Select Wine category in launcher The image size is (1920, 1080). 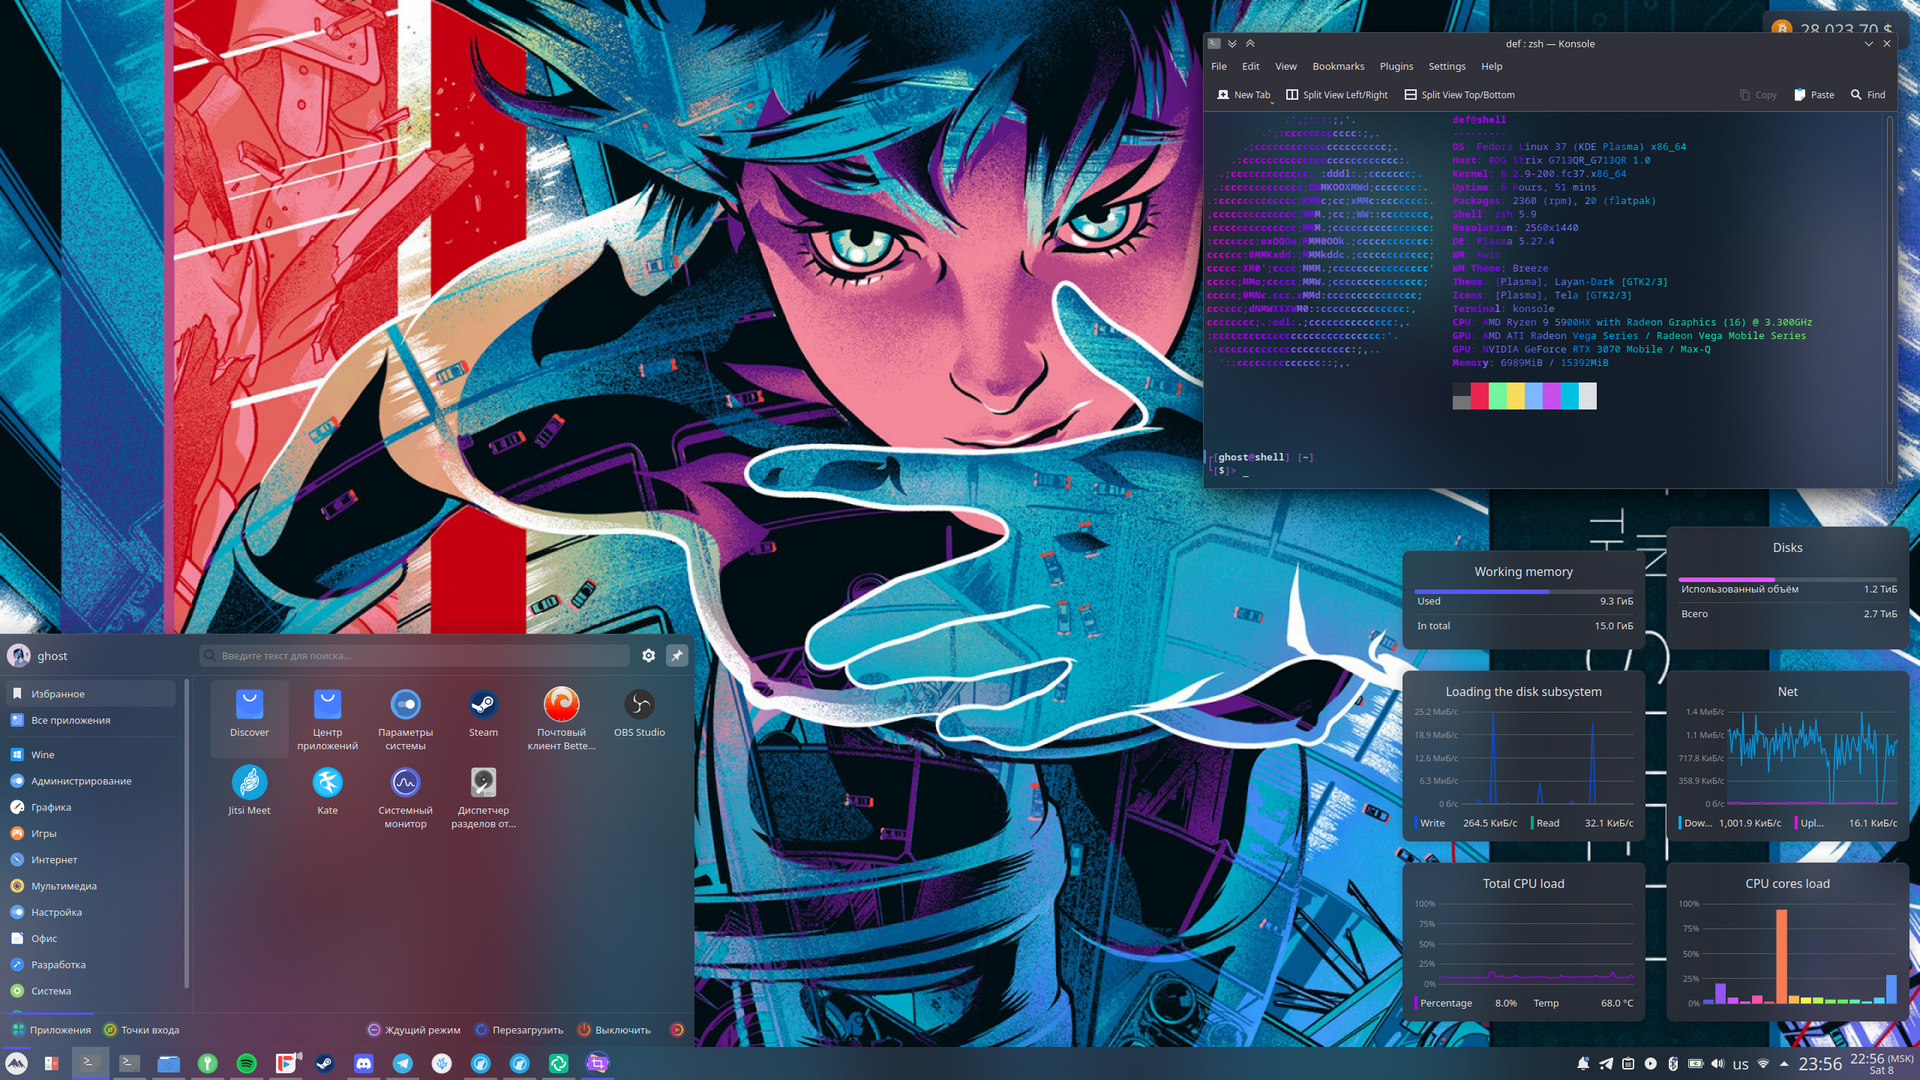(90, 755)
